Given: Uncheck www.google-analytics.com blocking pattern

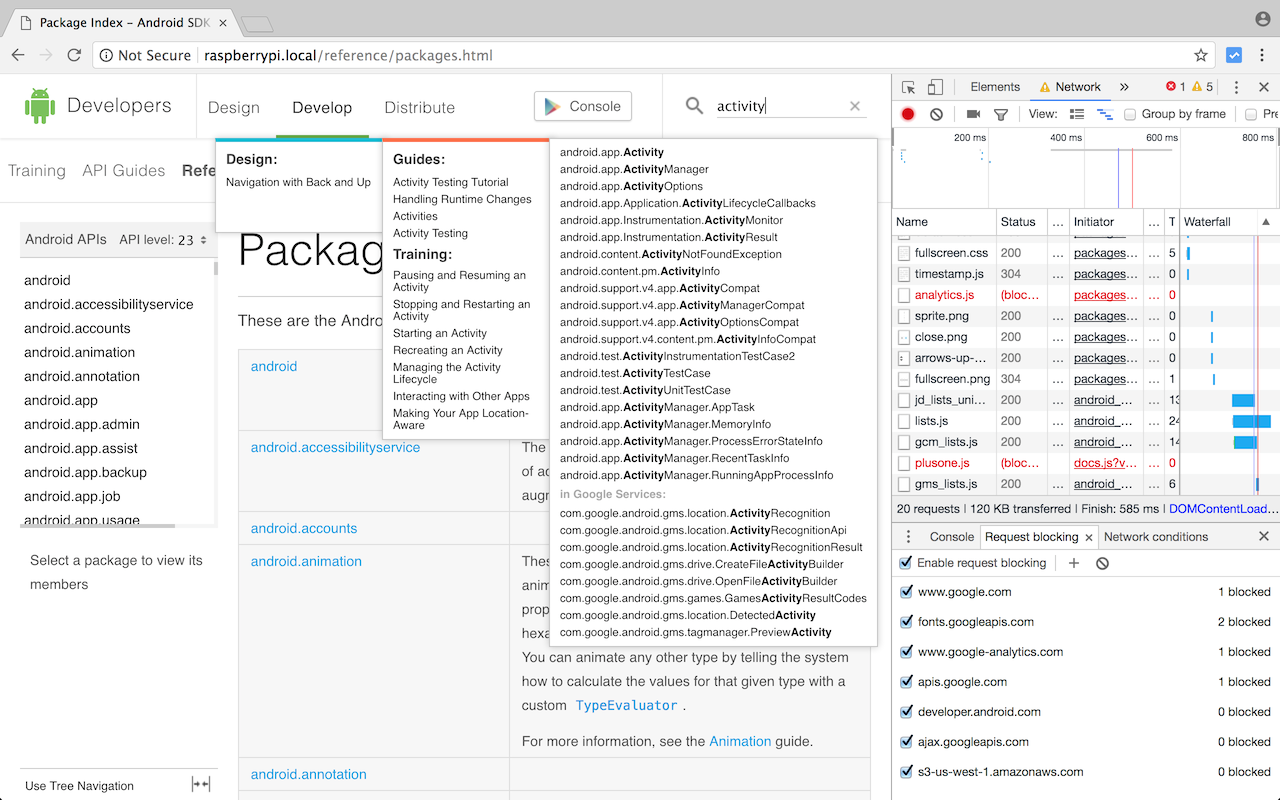Looking at the screenshot, I should click(906, 652).
